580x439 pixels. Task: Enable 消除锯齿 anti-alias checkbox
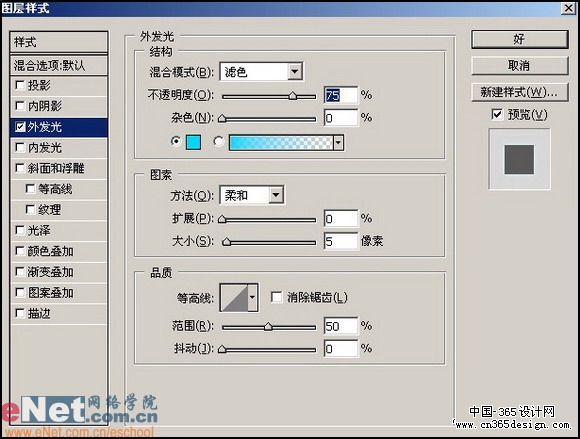[x=276, y=297]
